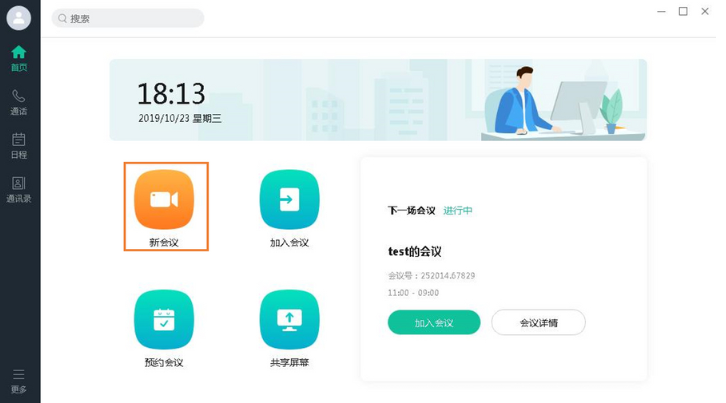The height and width of the screenshot is (403, 726).
Task: Start 共享屏幕 screen sharing icon
Action: point(289,319)
